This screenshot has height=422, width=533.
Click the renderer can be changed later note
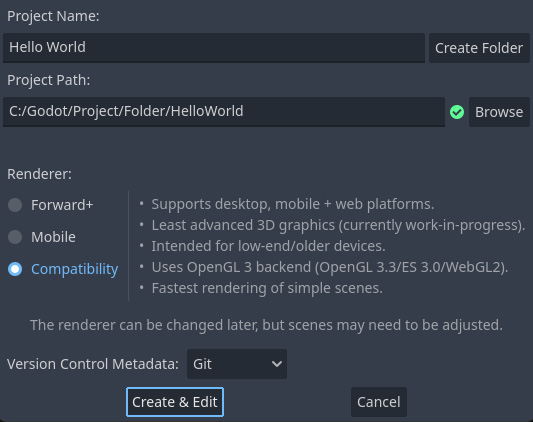(266, 325)
